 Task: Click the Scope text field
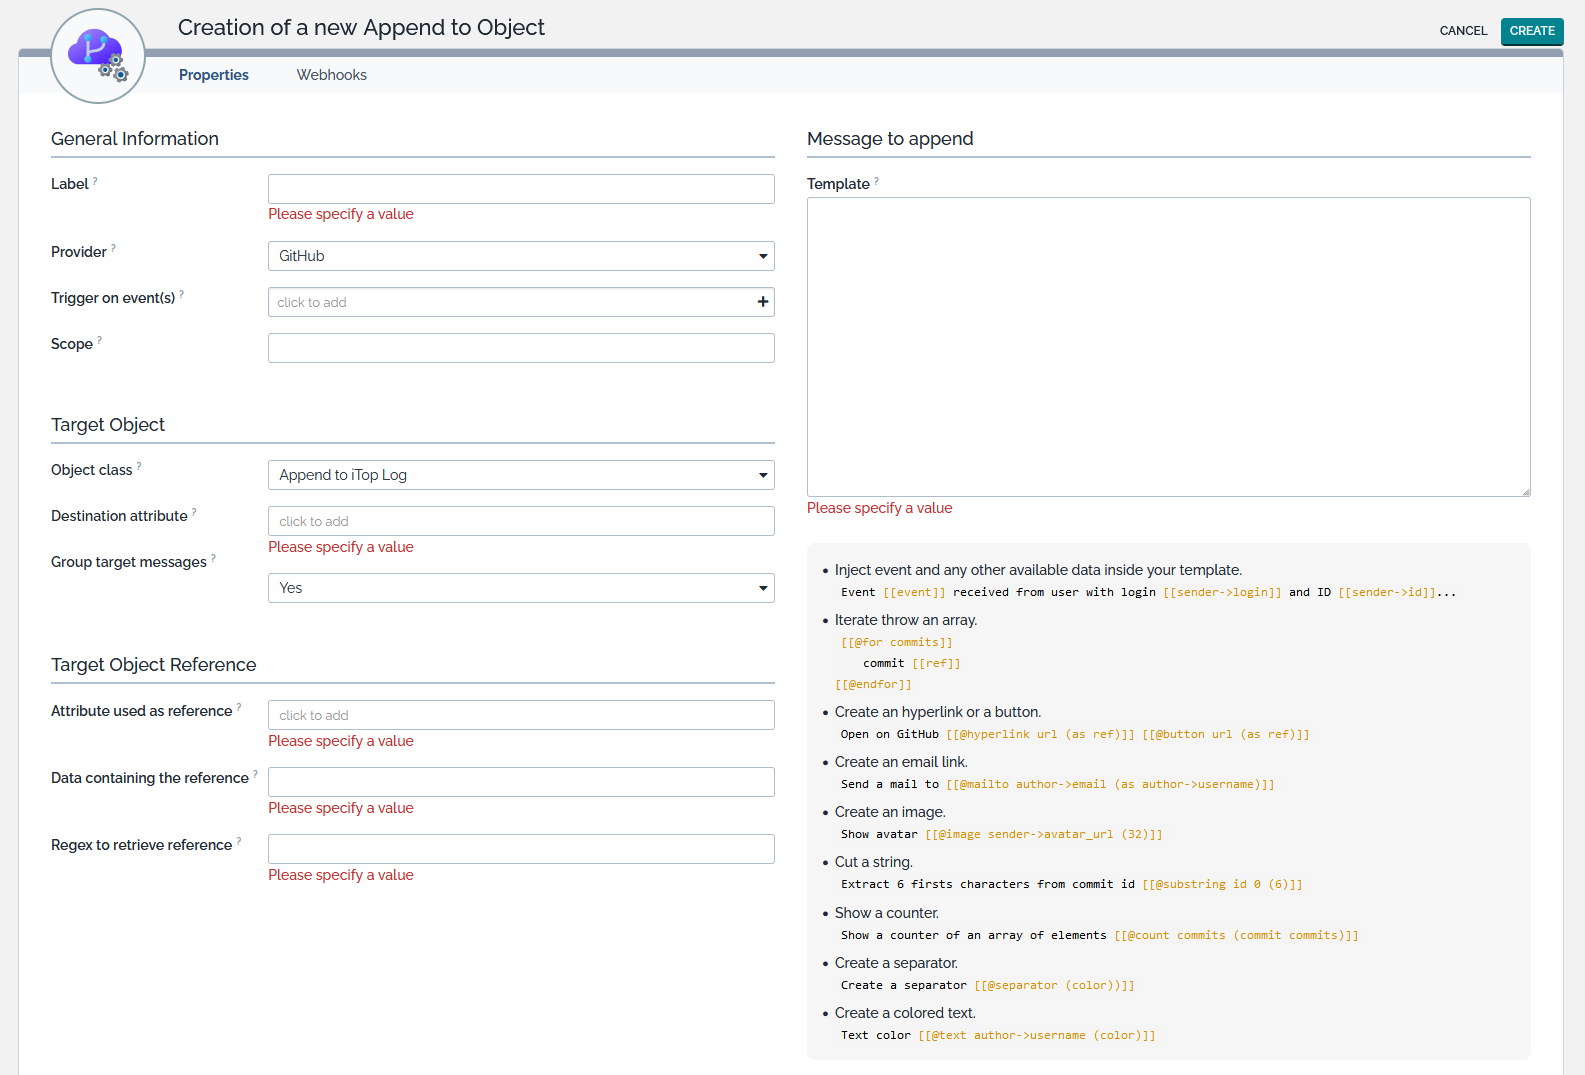[520, 348]
